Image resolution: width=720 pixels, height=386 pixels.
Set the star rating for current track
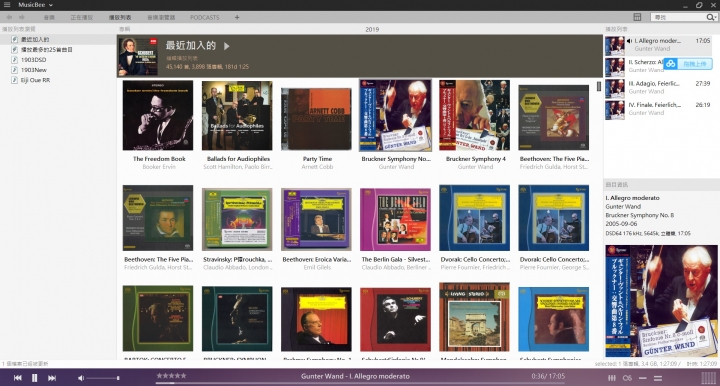[171, 375]
